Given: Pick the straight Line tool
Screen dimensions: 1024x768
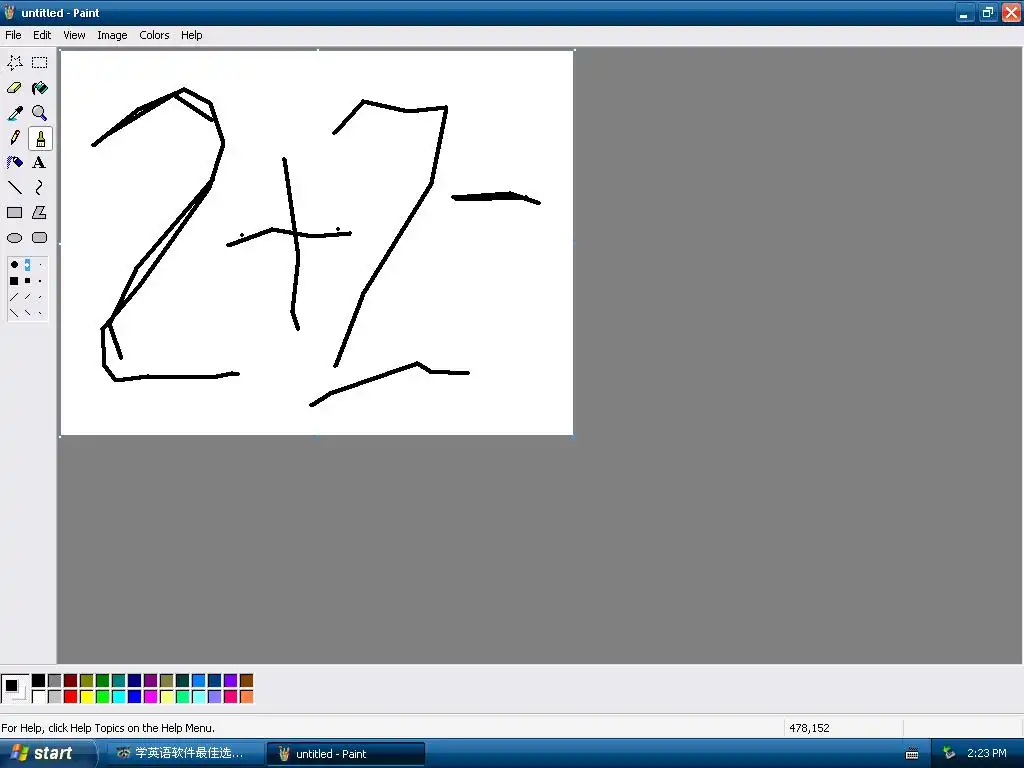Looking at the screenshot, I should point(14,188).
